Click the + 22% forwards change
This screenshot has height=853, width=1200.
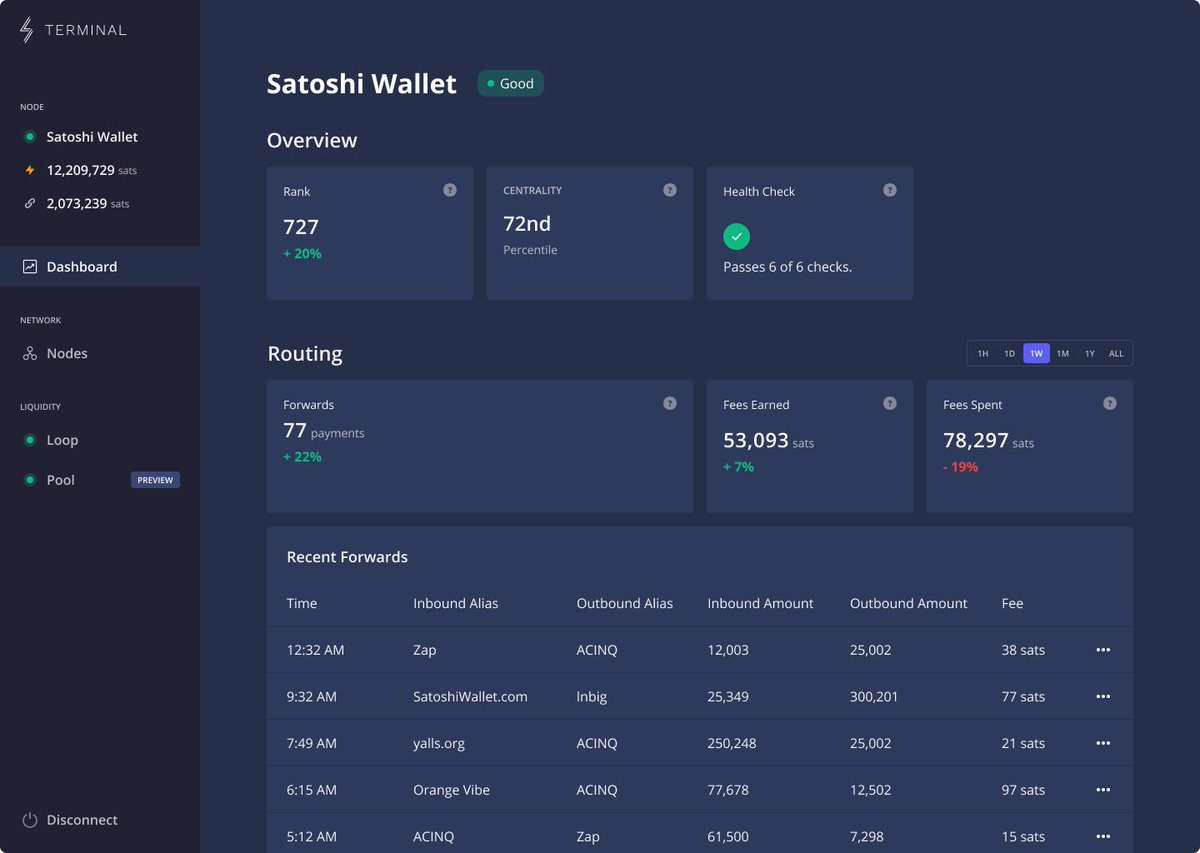coord(302,457)
